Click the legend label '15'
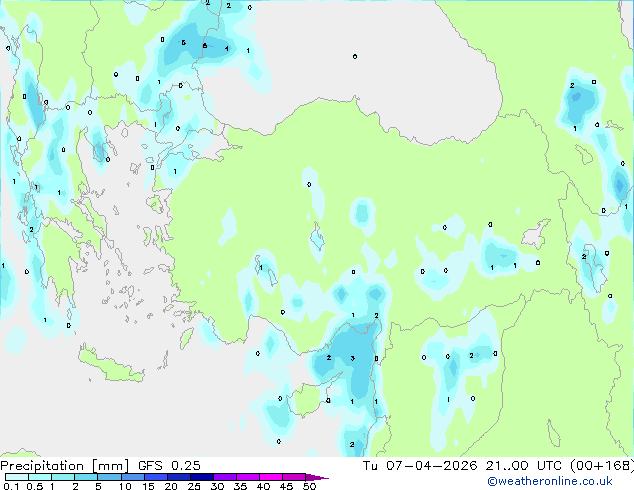Image resolution: width=634 pixels, height=490 pixels. coord(148,486)
